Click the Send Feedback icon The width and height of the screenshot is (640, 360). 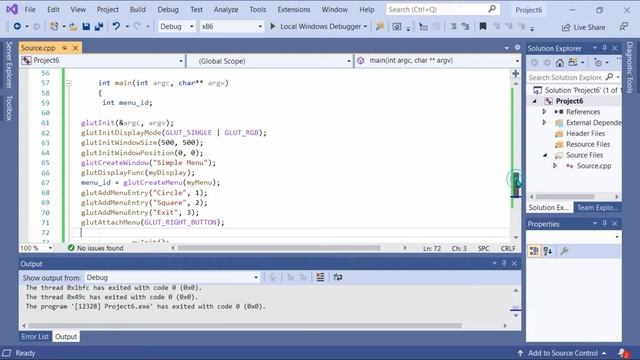(x=624, y=27)
